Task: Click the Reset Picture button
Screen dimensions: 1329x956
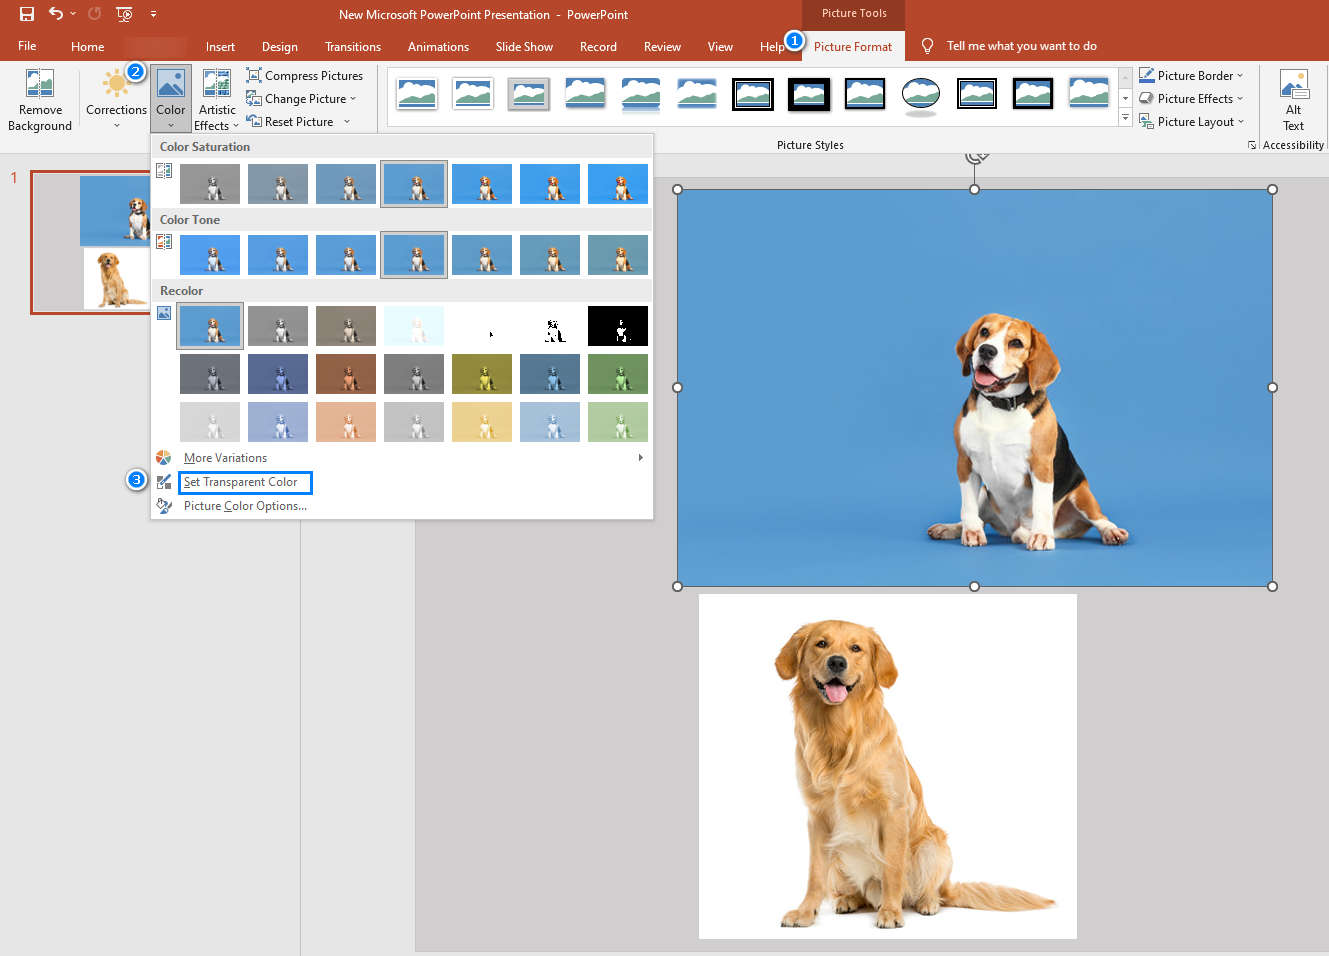Action: coord(298,122)
